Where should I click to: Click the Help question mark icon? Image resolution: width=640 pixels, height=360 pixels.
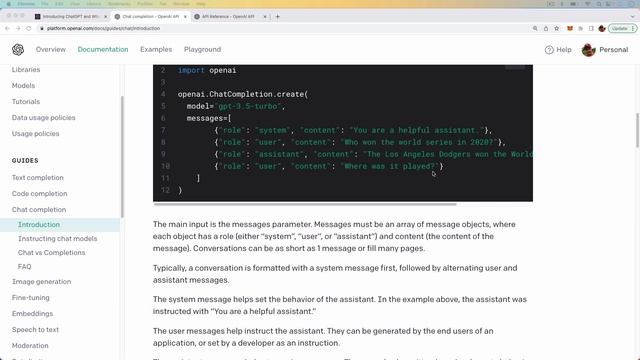[549, 50]
